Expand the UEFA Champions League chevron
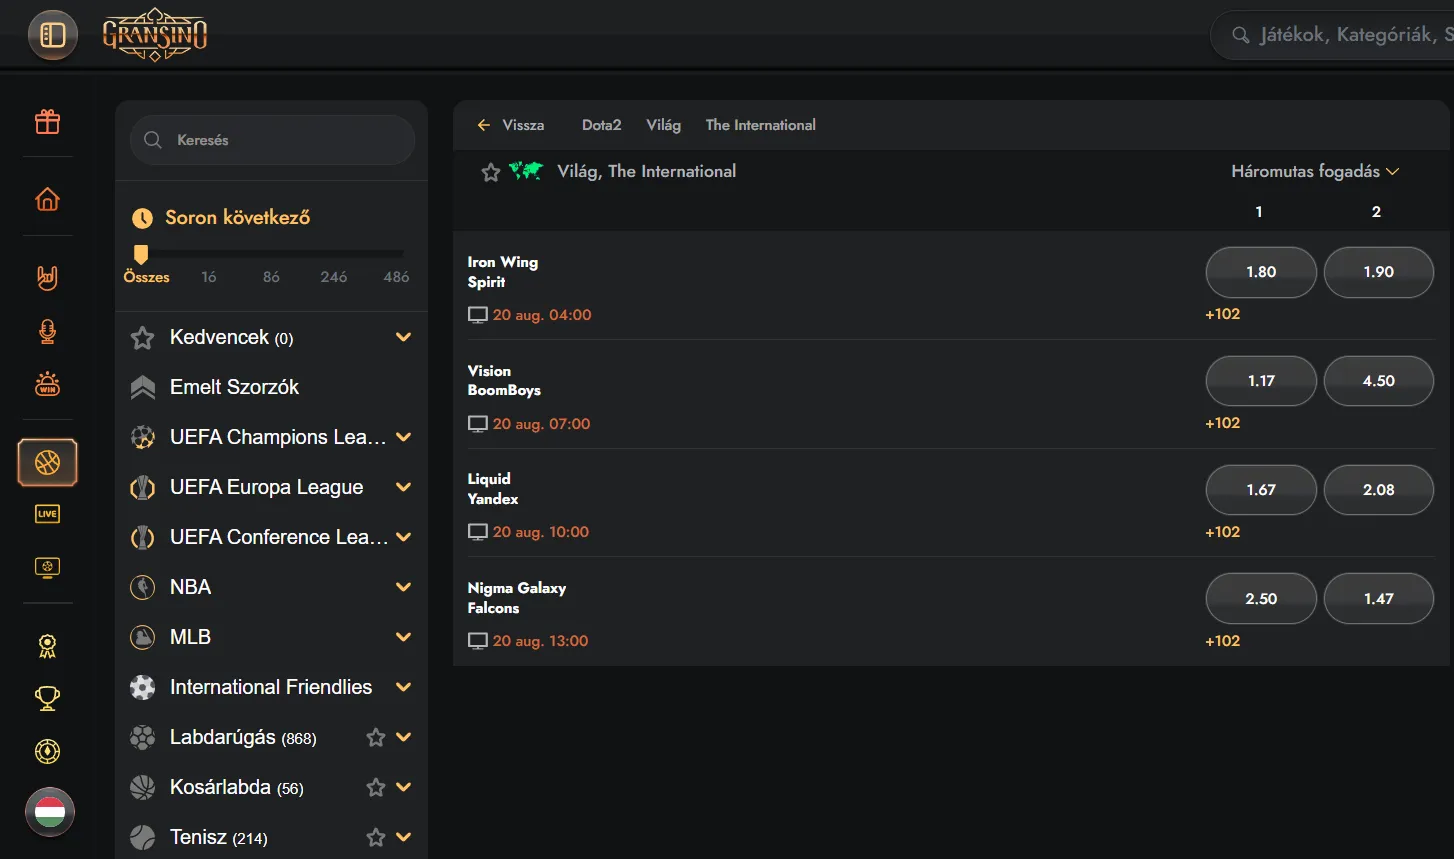The width and height of the screenshot is (1454, 859). [404, 437]
